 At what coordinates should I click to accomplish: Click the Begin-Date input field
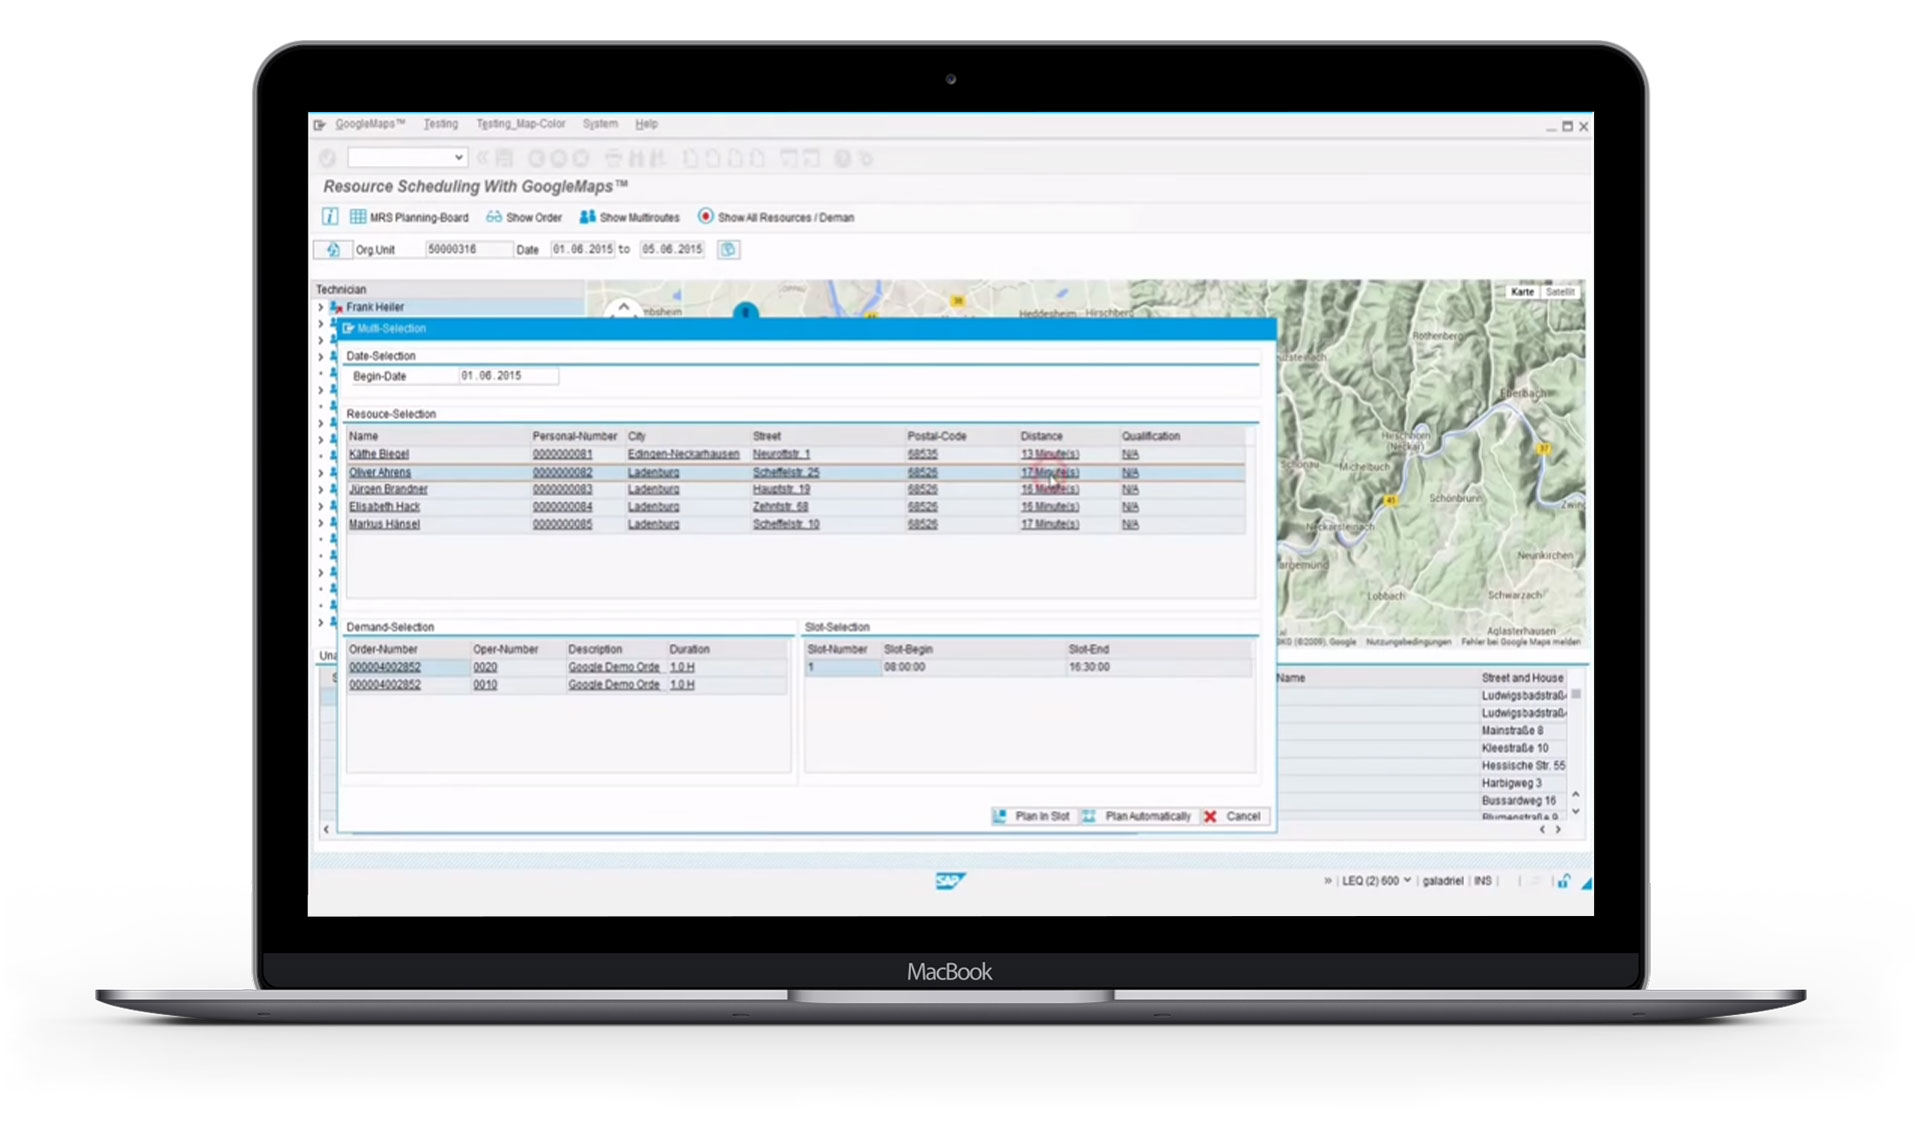click(508, 376)
